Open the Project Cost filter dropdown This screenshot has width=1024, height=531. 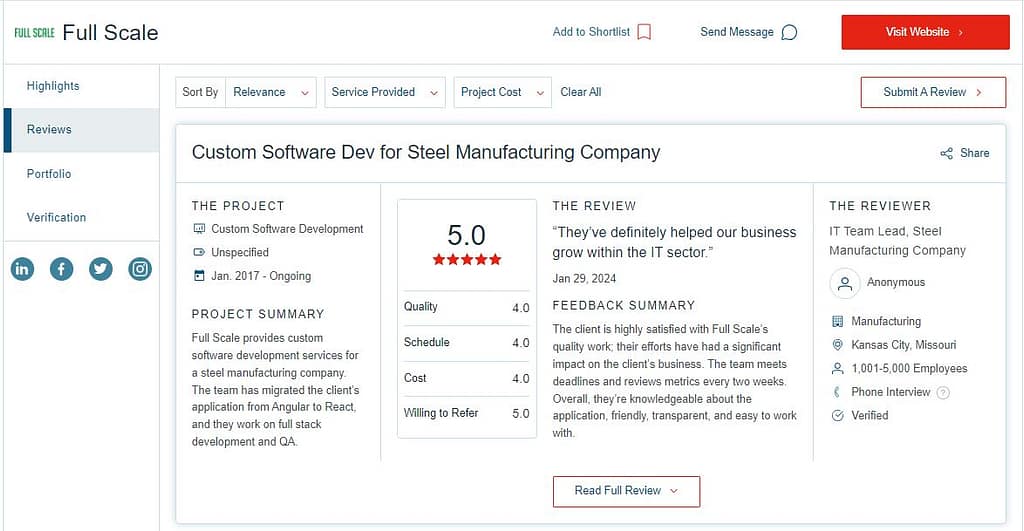point(502,92)
